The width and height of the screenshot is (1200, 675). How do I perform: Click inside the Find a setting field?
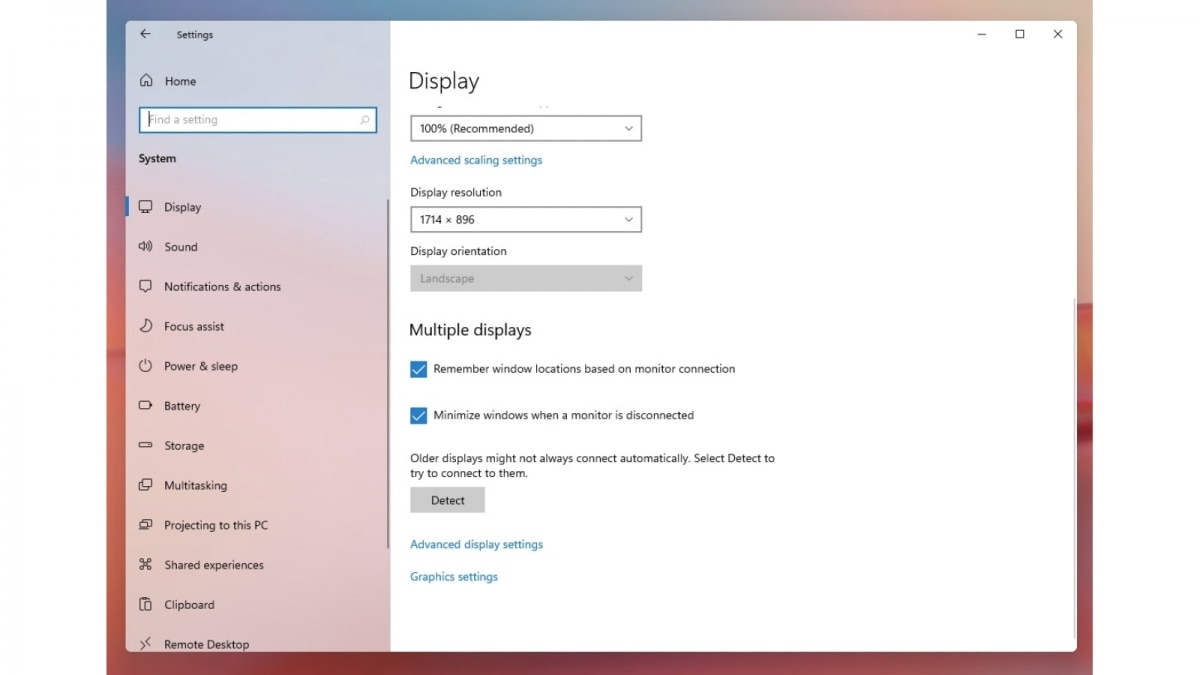click(x=250, y=120)
